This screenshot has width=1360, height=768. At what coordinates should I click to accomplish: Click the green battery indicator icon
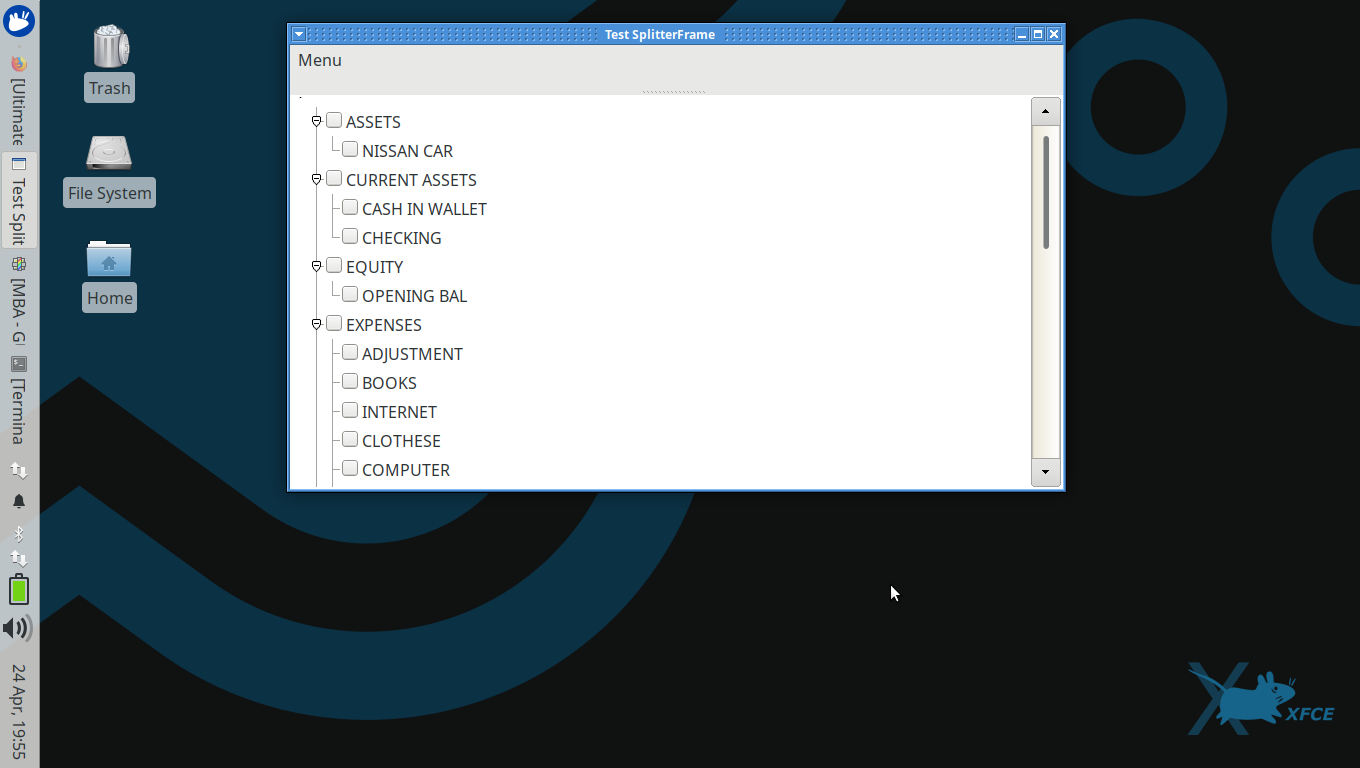[19, 590]
